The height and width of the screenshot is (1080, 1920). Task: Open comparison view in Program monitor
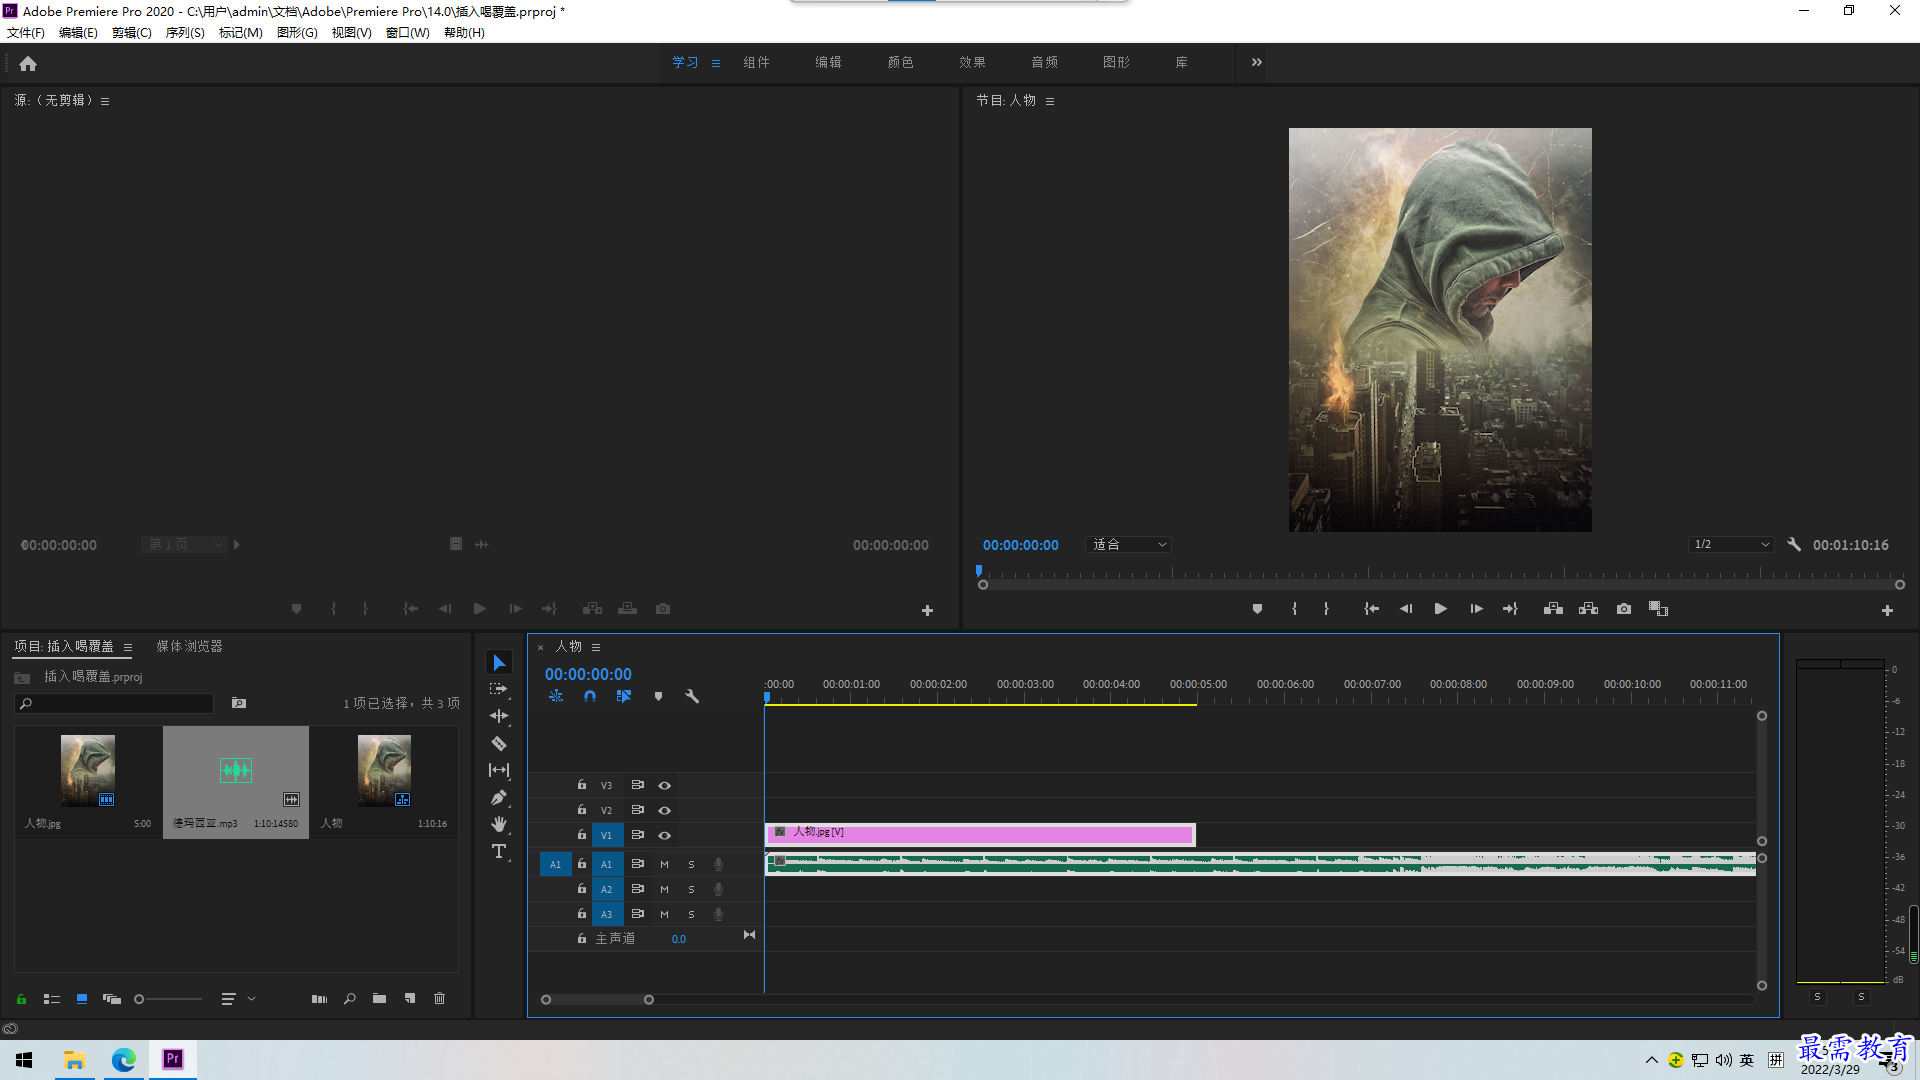click(x=1658, y=609)
